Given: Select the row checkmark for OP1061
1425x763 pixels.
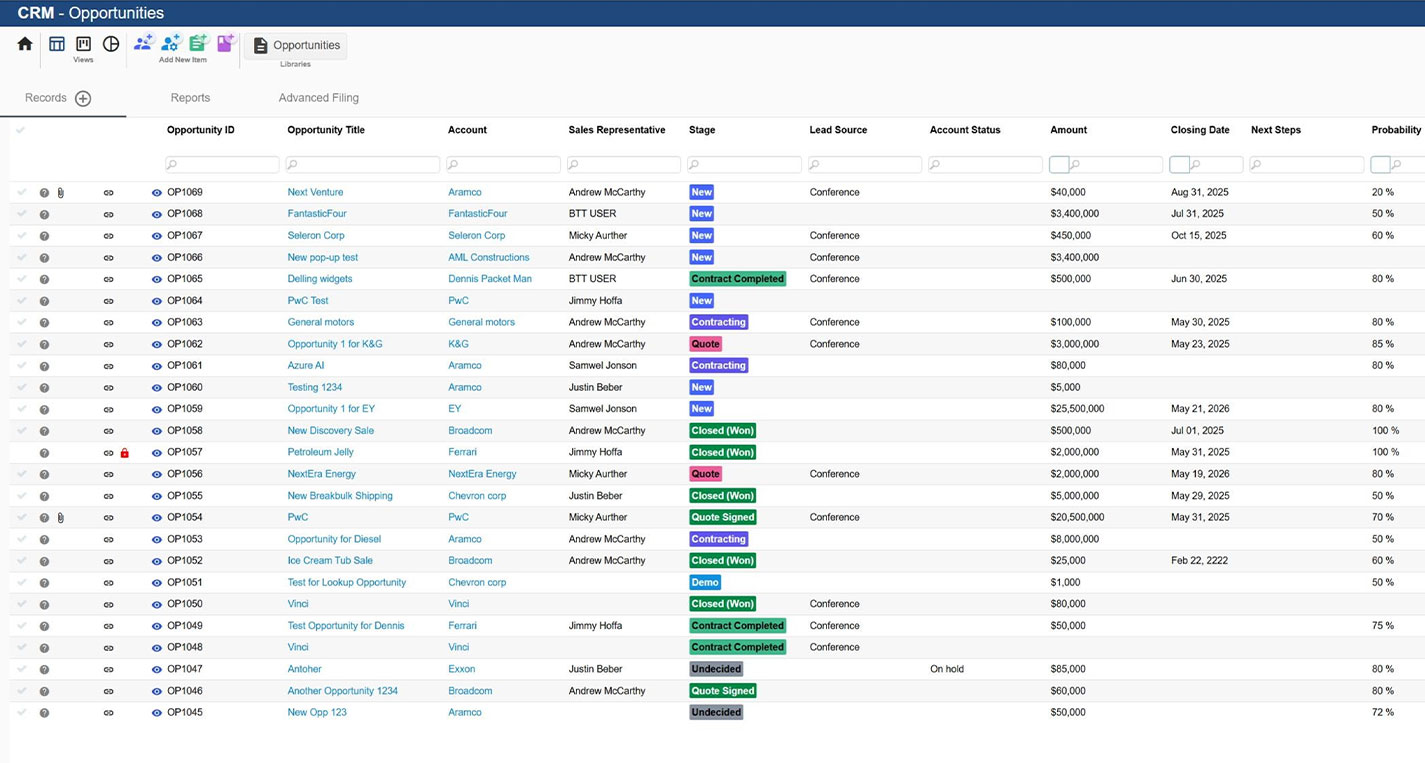Looking at the screenshot, I should coord(21,366).
